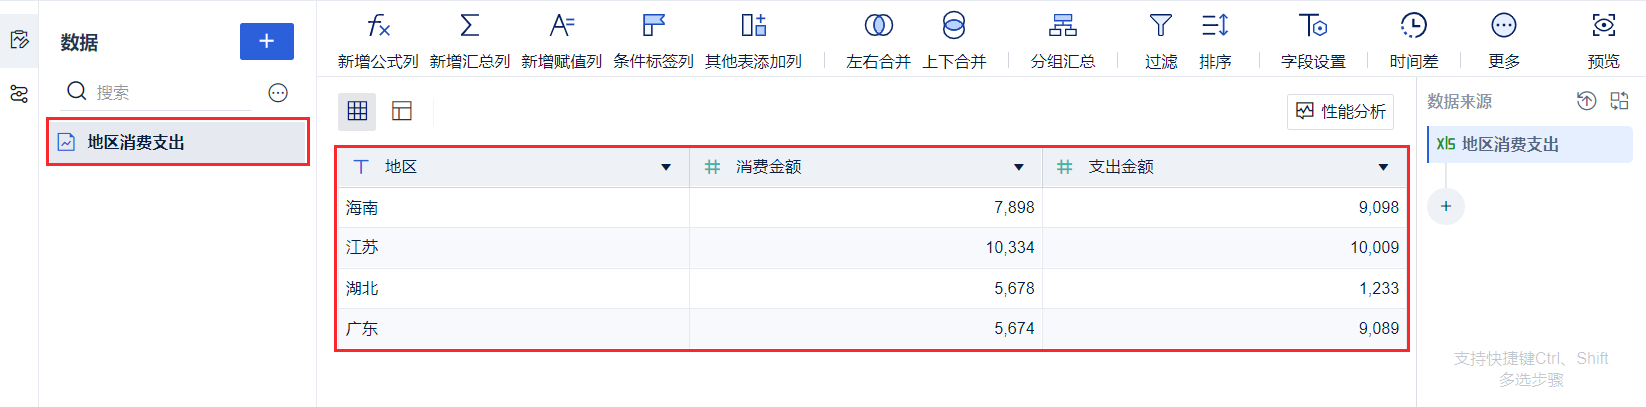
Task: Click the 性能分析 button
Action: click(1340, 111)
